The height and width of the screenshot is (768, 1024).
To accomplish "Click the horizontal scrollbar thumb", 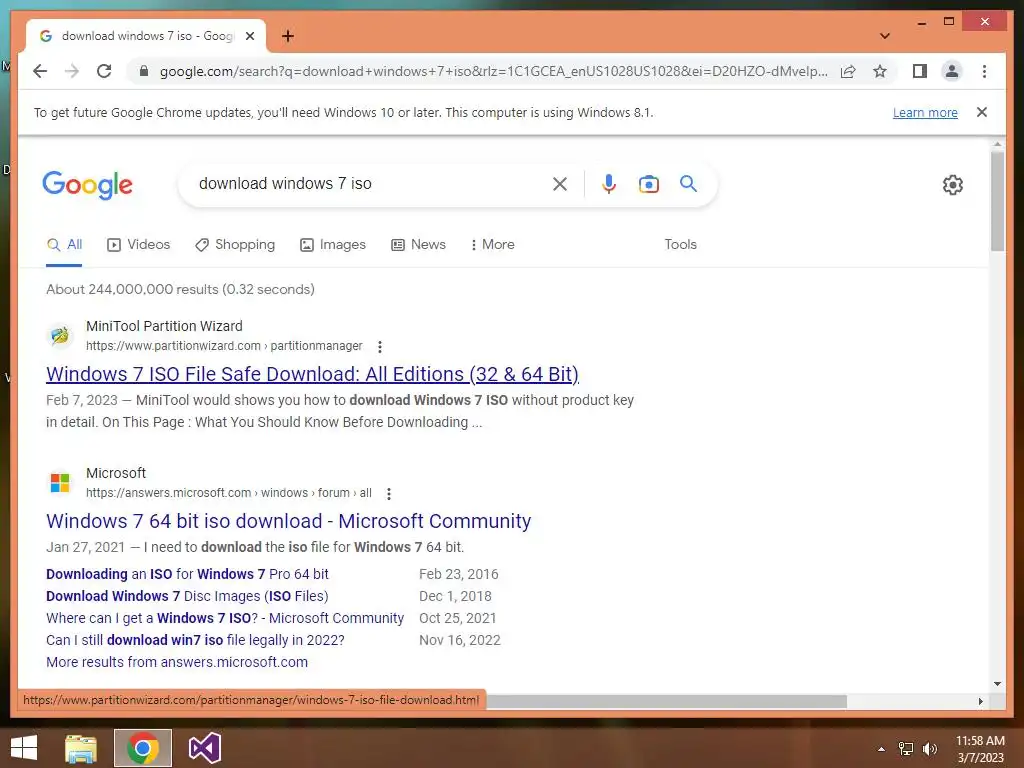I will 666,701.
